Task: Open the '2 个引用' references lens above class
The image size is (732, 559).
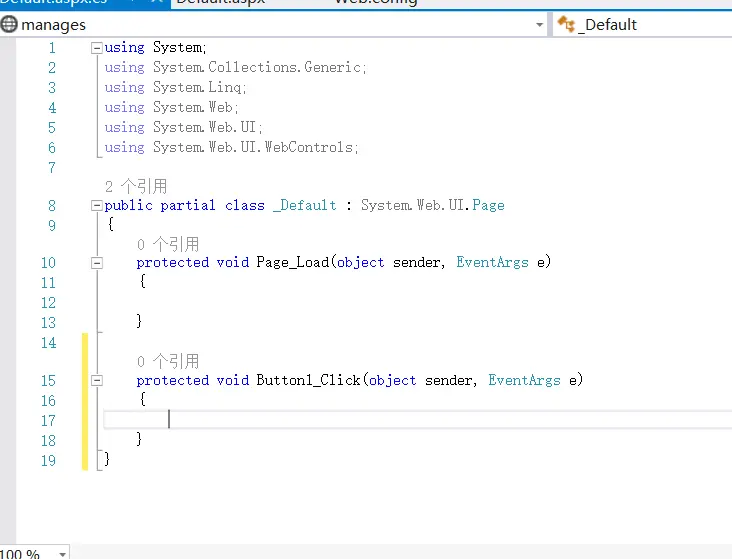Action: click(136, 187)
